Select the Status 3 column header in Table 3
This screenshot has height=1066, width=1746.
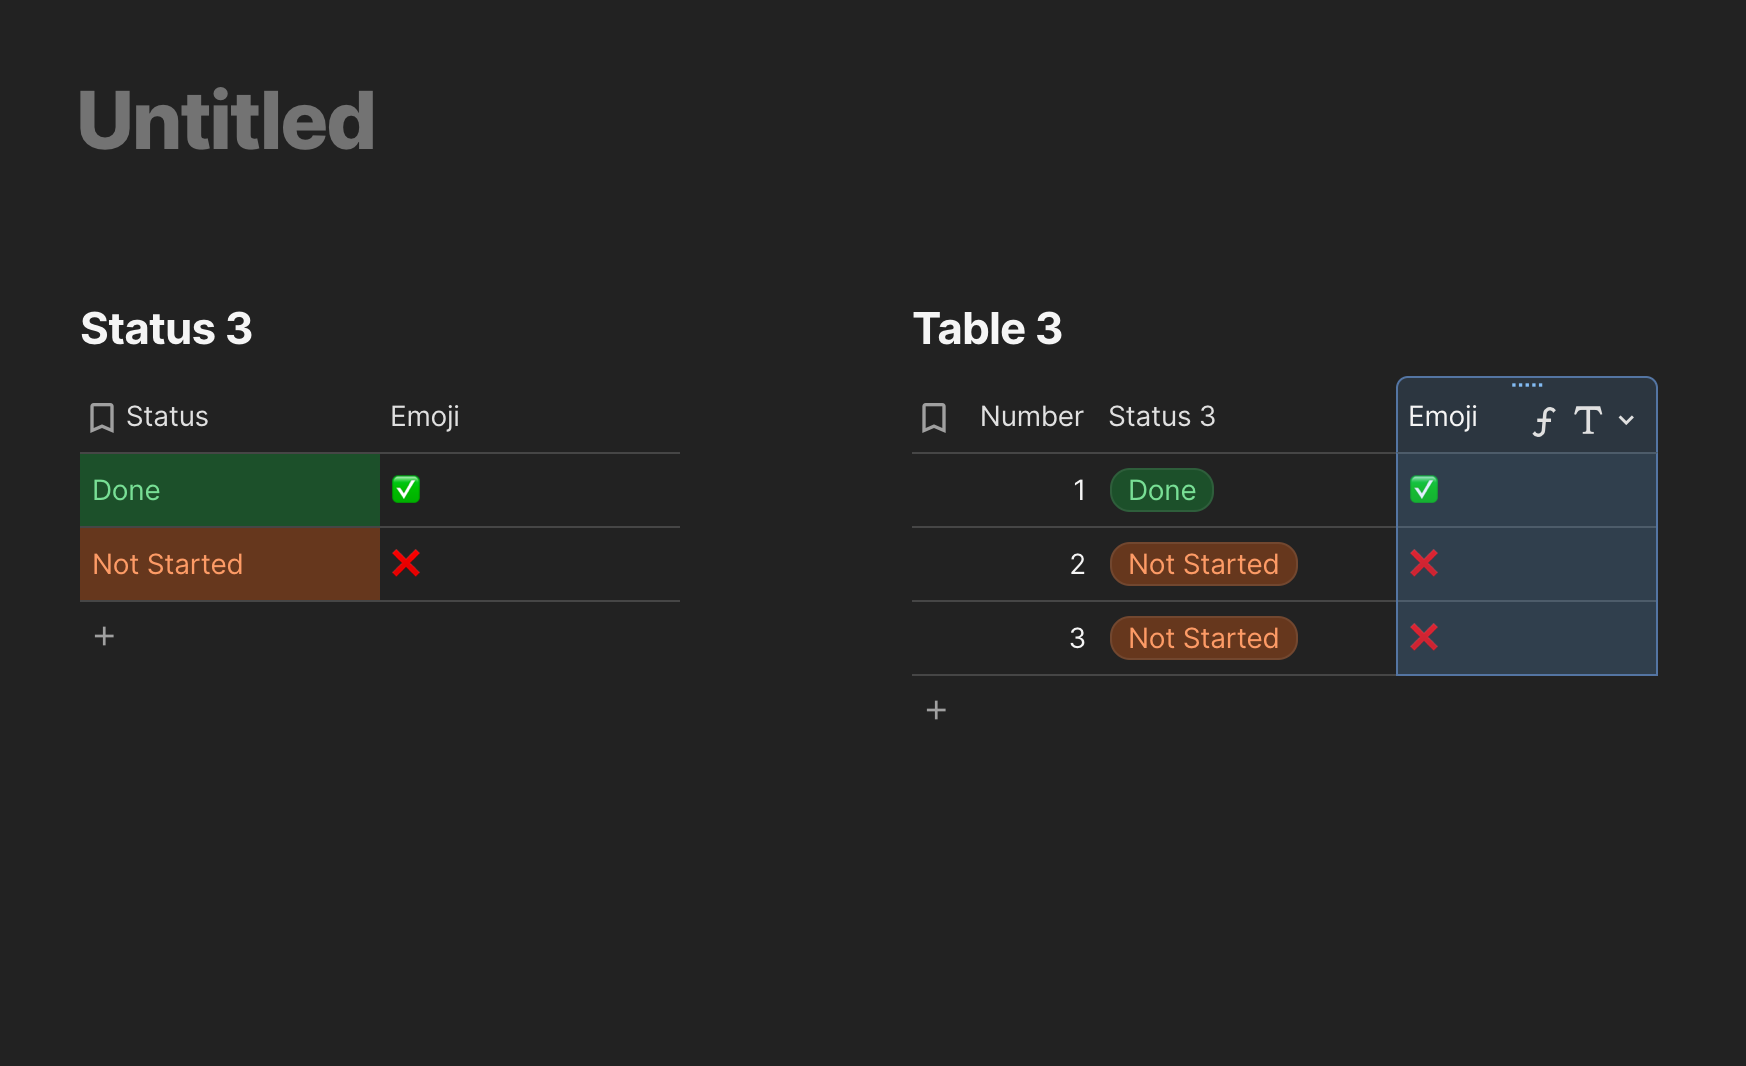point(1162,416)
